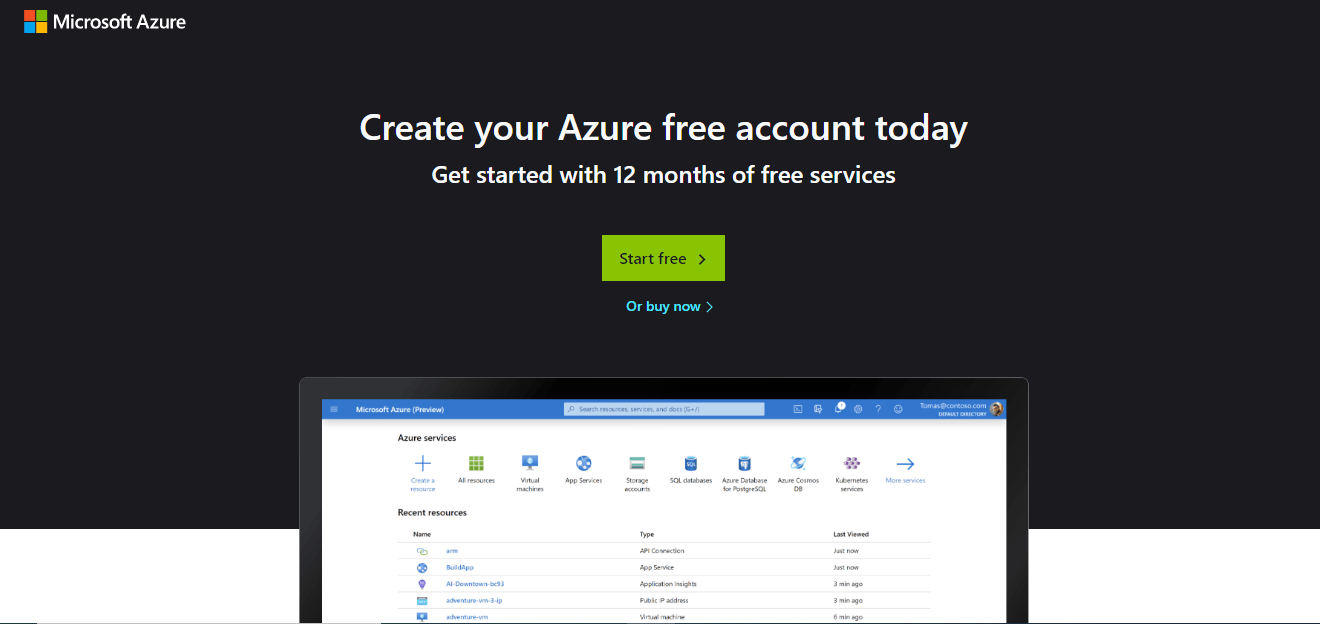Click the Type column header
The image size is (1320, 624).
click(x=647, y=534)
